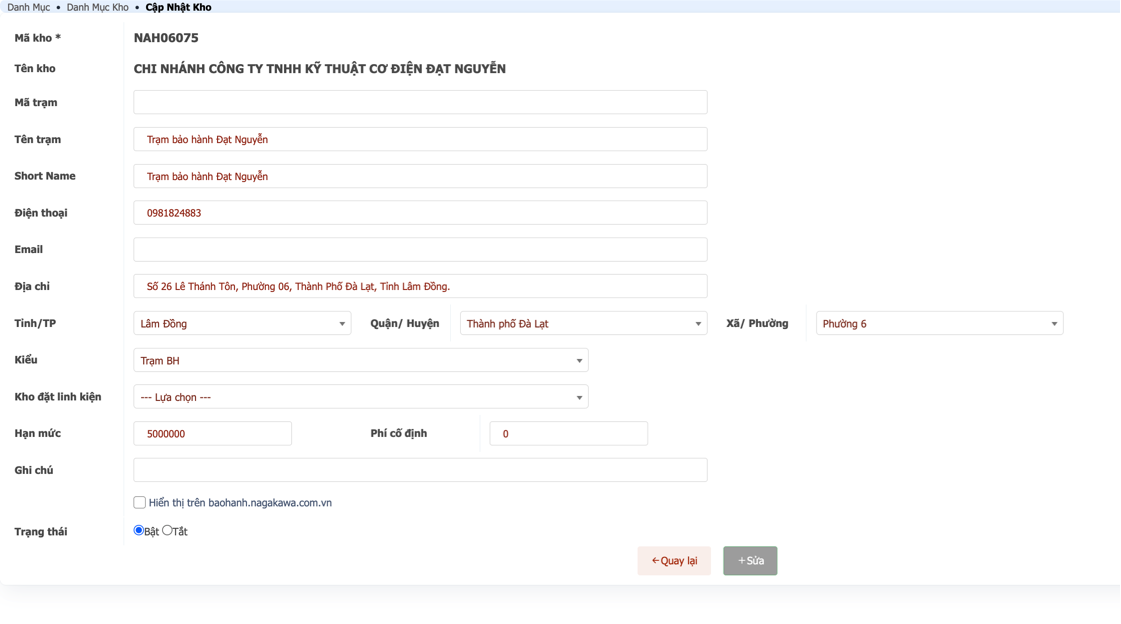Viewport: 1121px width, 624px height.
Task: Select the Bật radio button
Action: pos(139,530)
